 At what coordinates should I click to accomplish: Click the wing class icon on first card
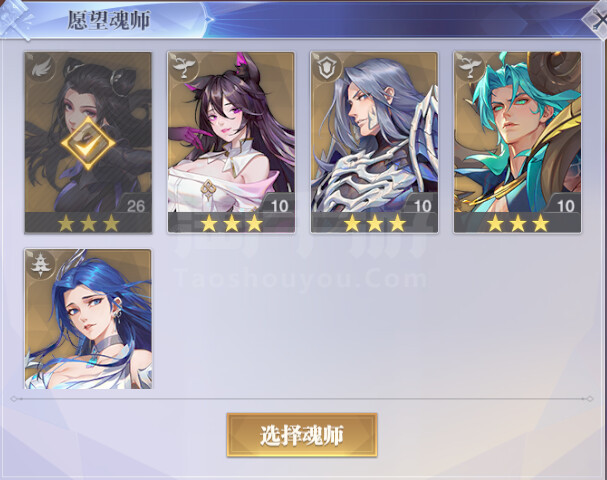point(41,68)
